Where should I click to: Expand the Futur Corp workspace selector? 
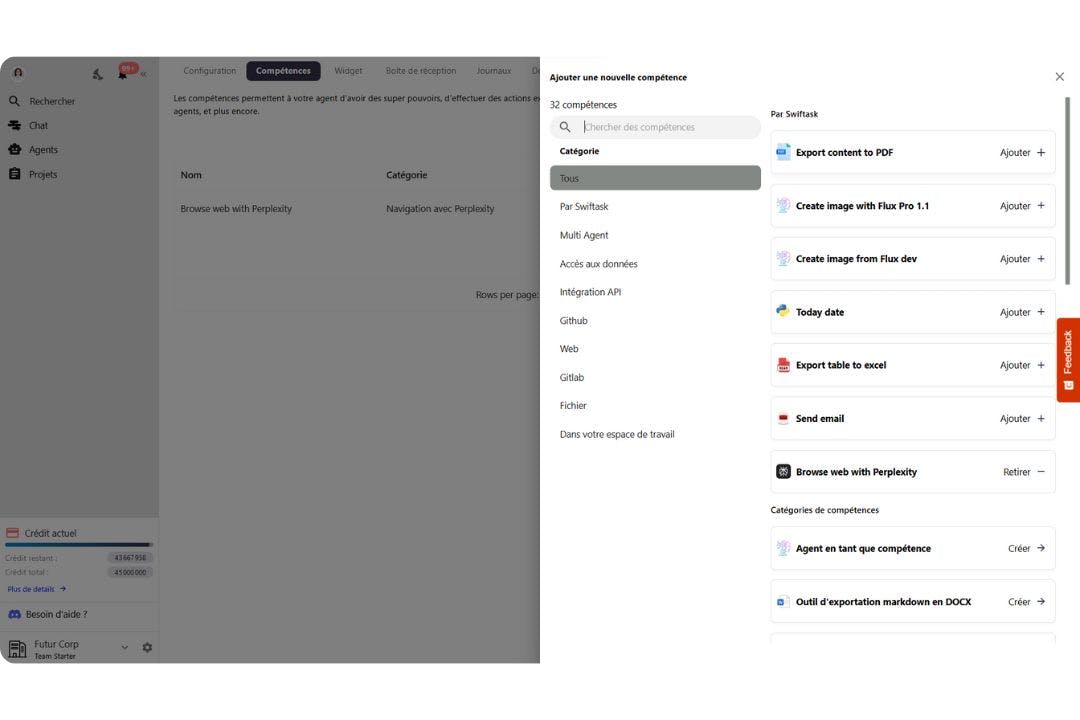(124, 647)
